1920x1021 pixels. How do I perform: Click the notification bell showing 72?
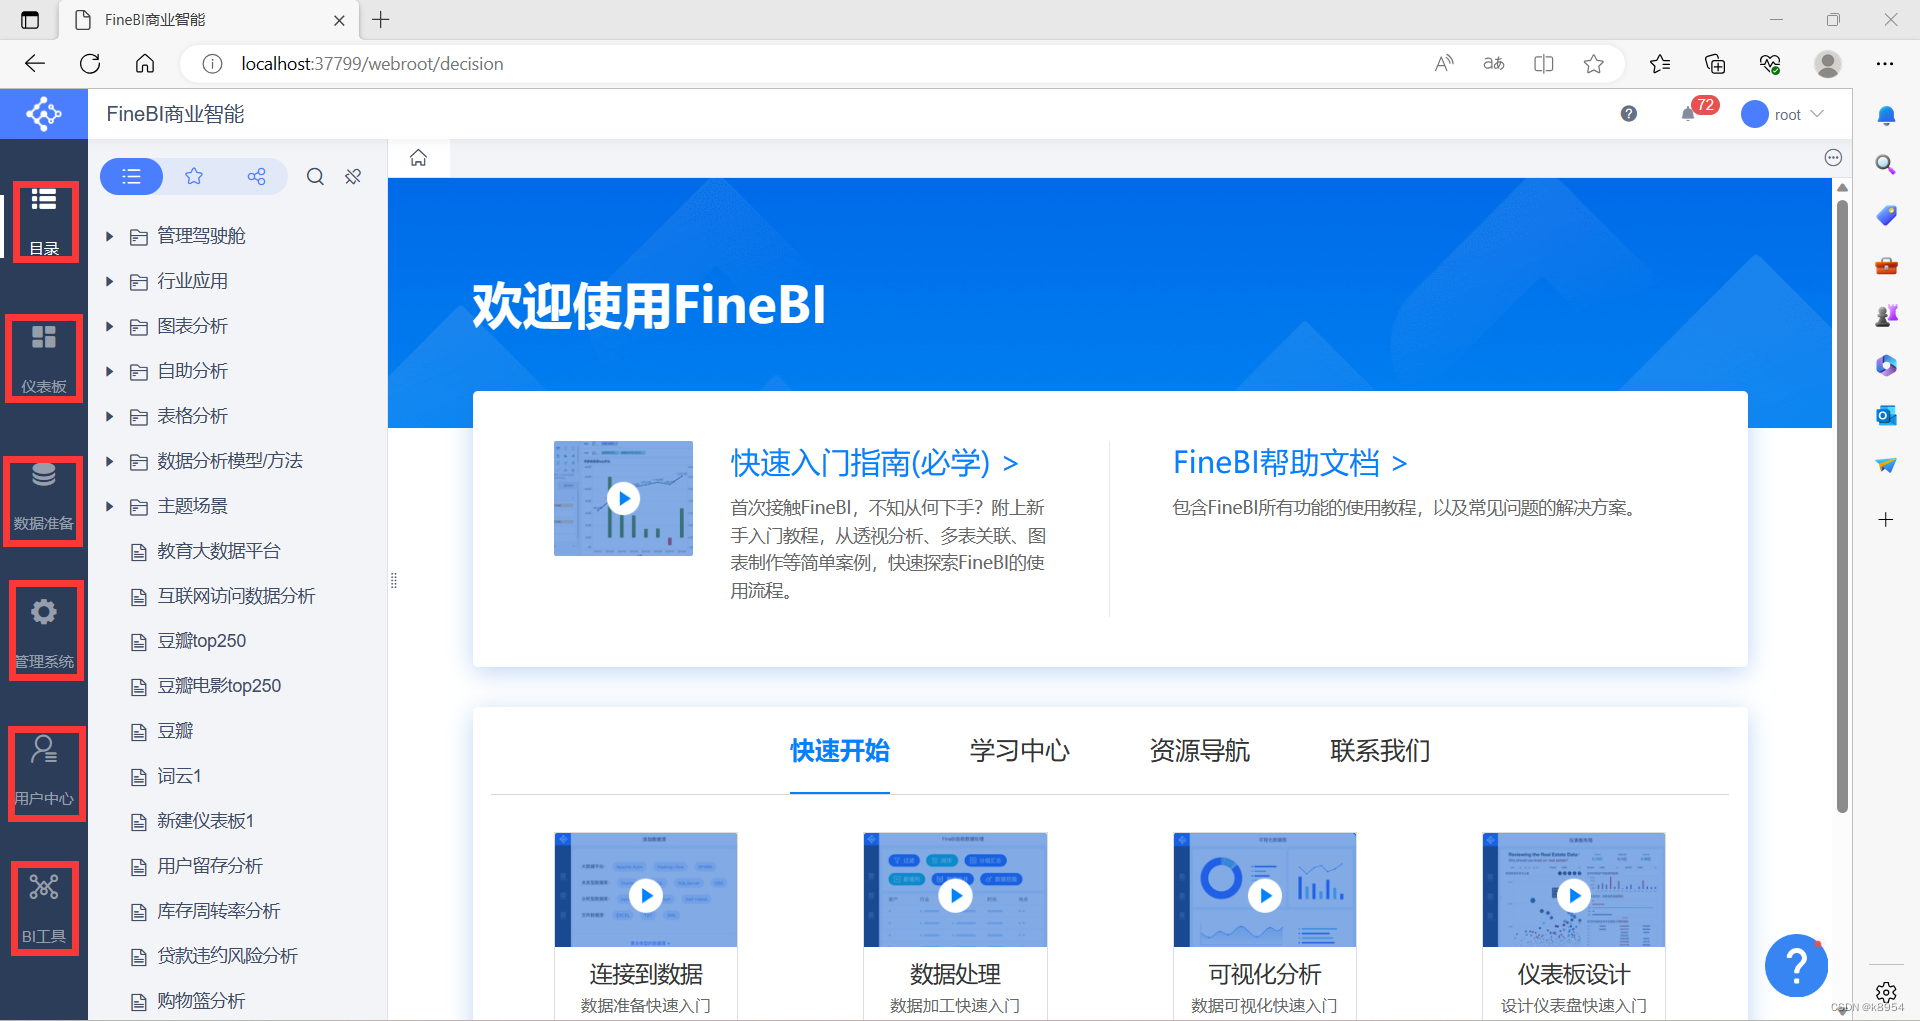click(1688, 113)
